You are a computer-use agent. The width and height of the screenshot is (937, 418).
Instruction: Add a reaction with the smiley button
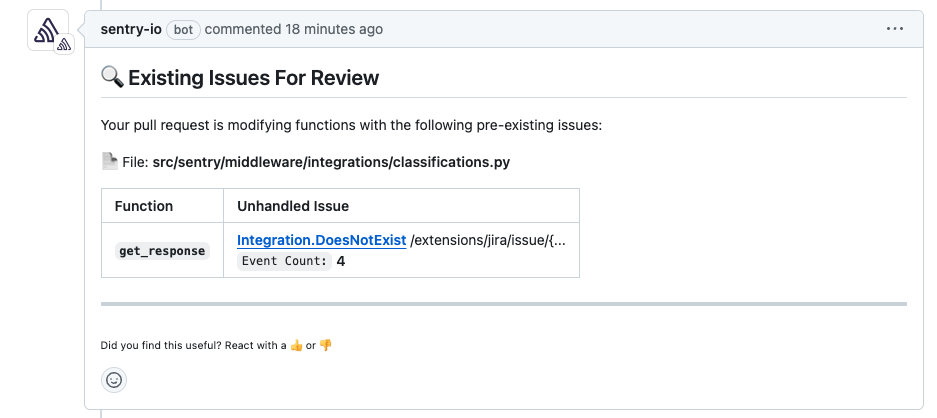pos(114,380)
